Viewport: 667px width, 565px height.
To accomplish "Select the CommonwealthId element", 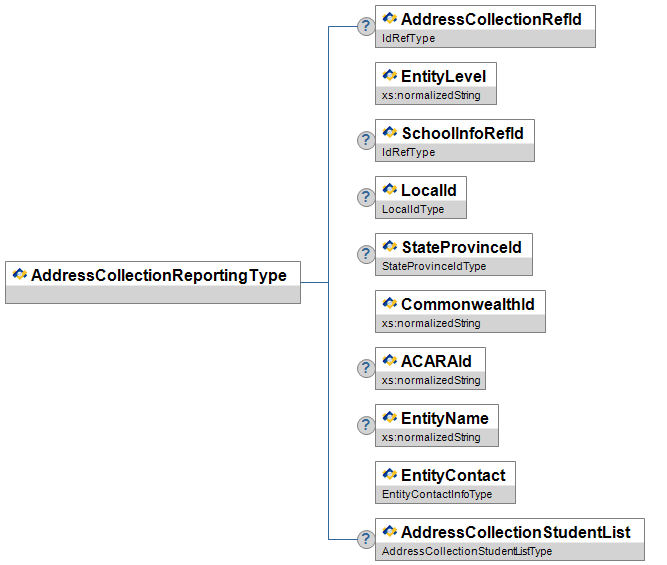I will pyautogui.click(x=467, y=304).
